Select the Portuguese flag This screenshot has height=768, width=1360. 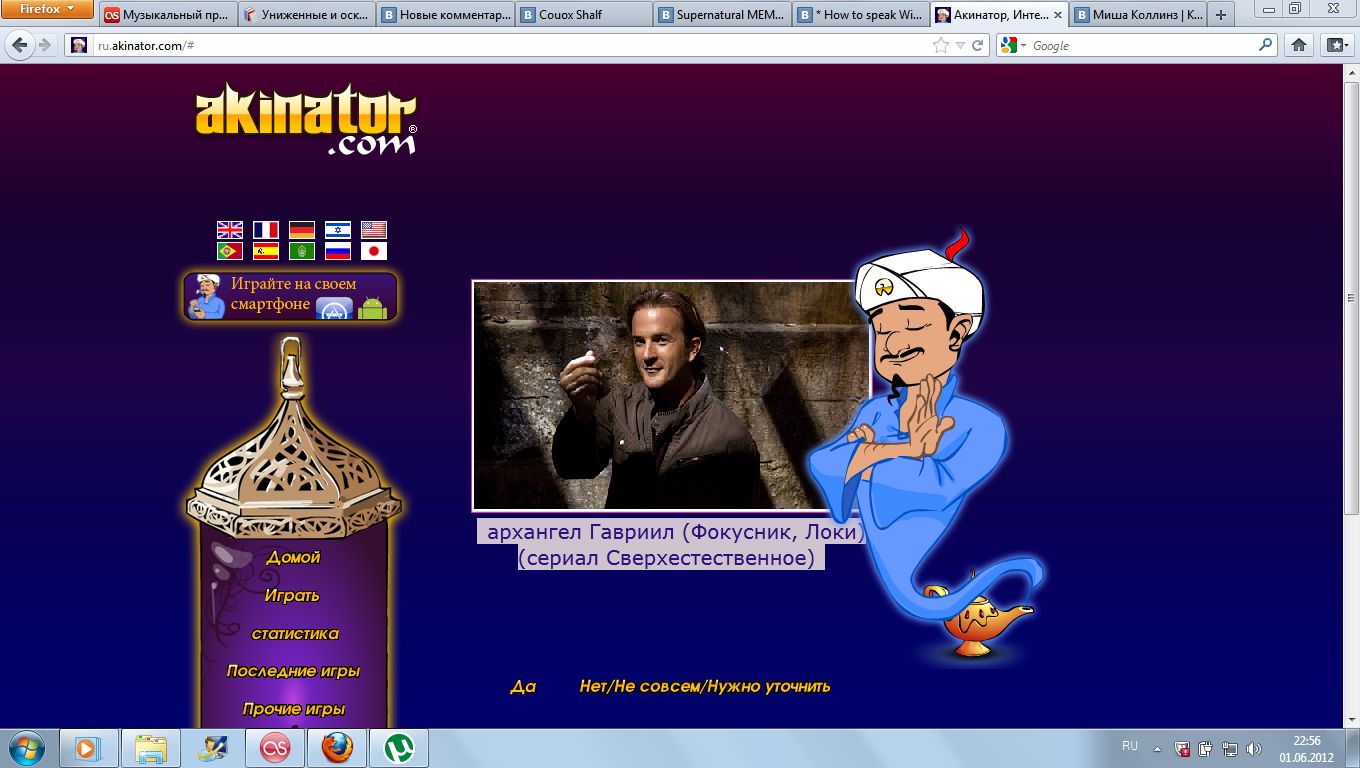230,251
